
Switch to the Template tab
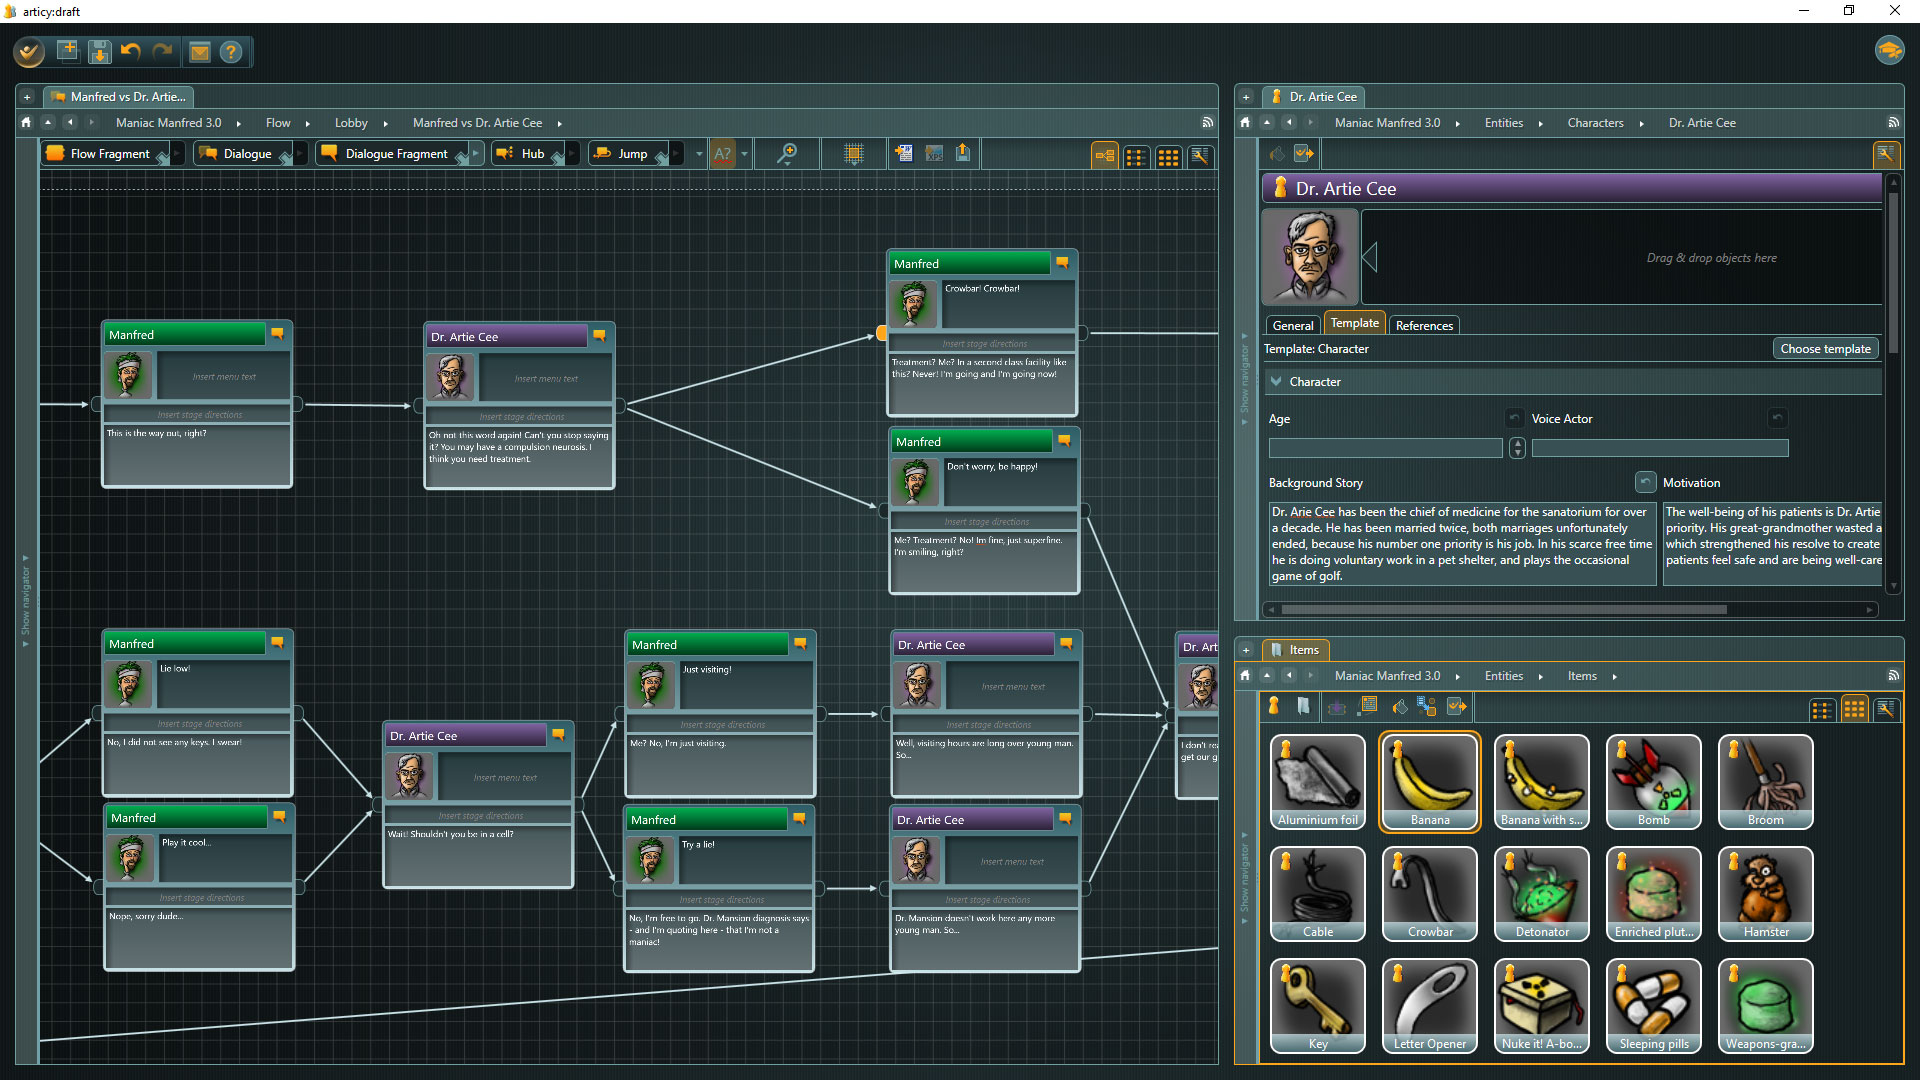(x=1354, y=323)
